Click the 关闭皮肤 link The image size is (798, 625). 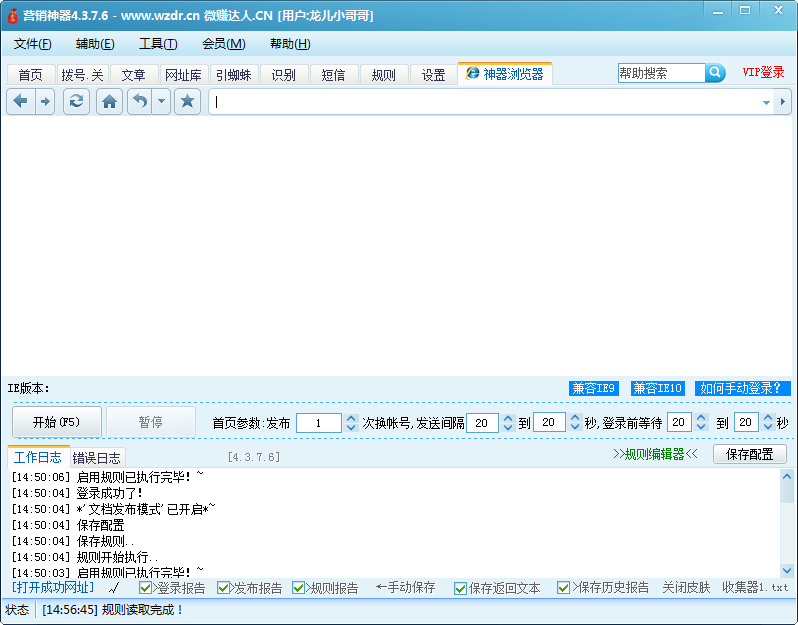pyautogui.click(x=686, y=587)
